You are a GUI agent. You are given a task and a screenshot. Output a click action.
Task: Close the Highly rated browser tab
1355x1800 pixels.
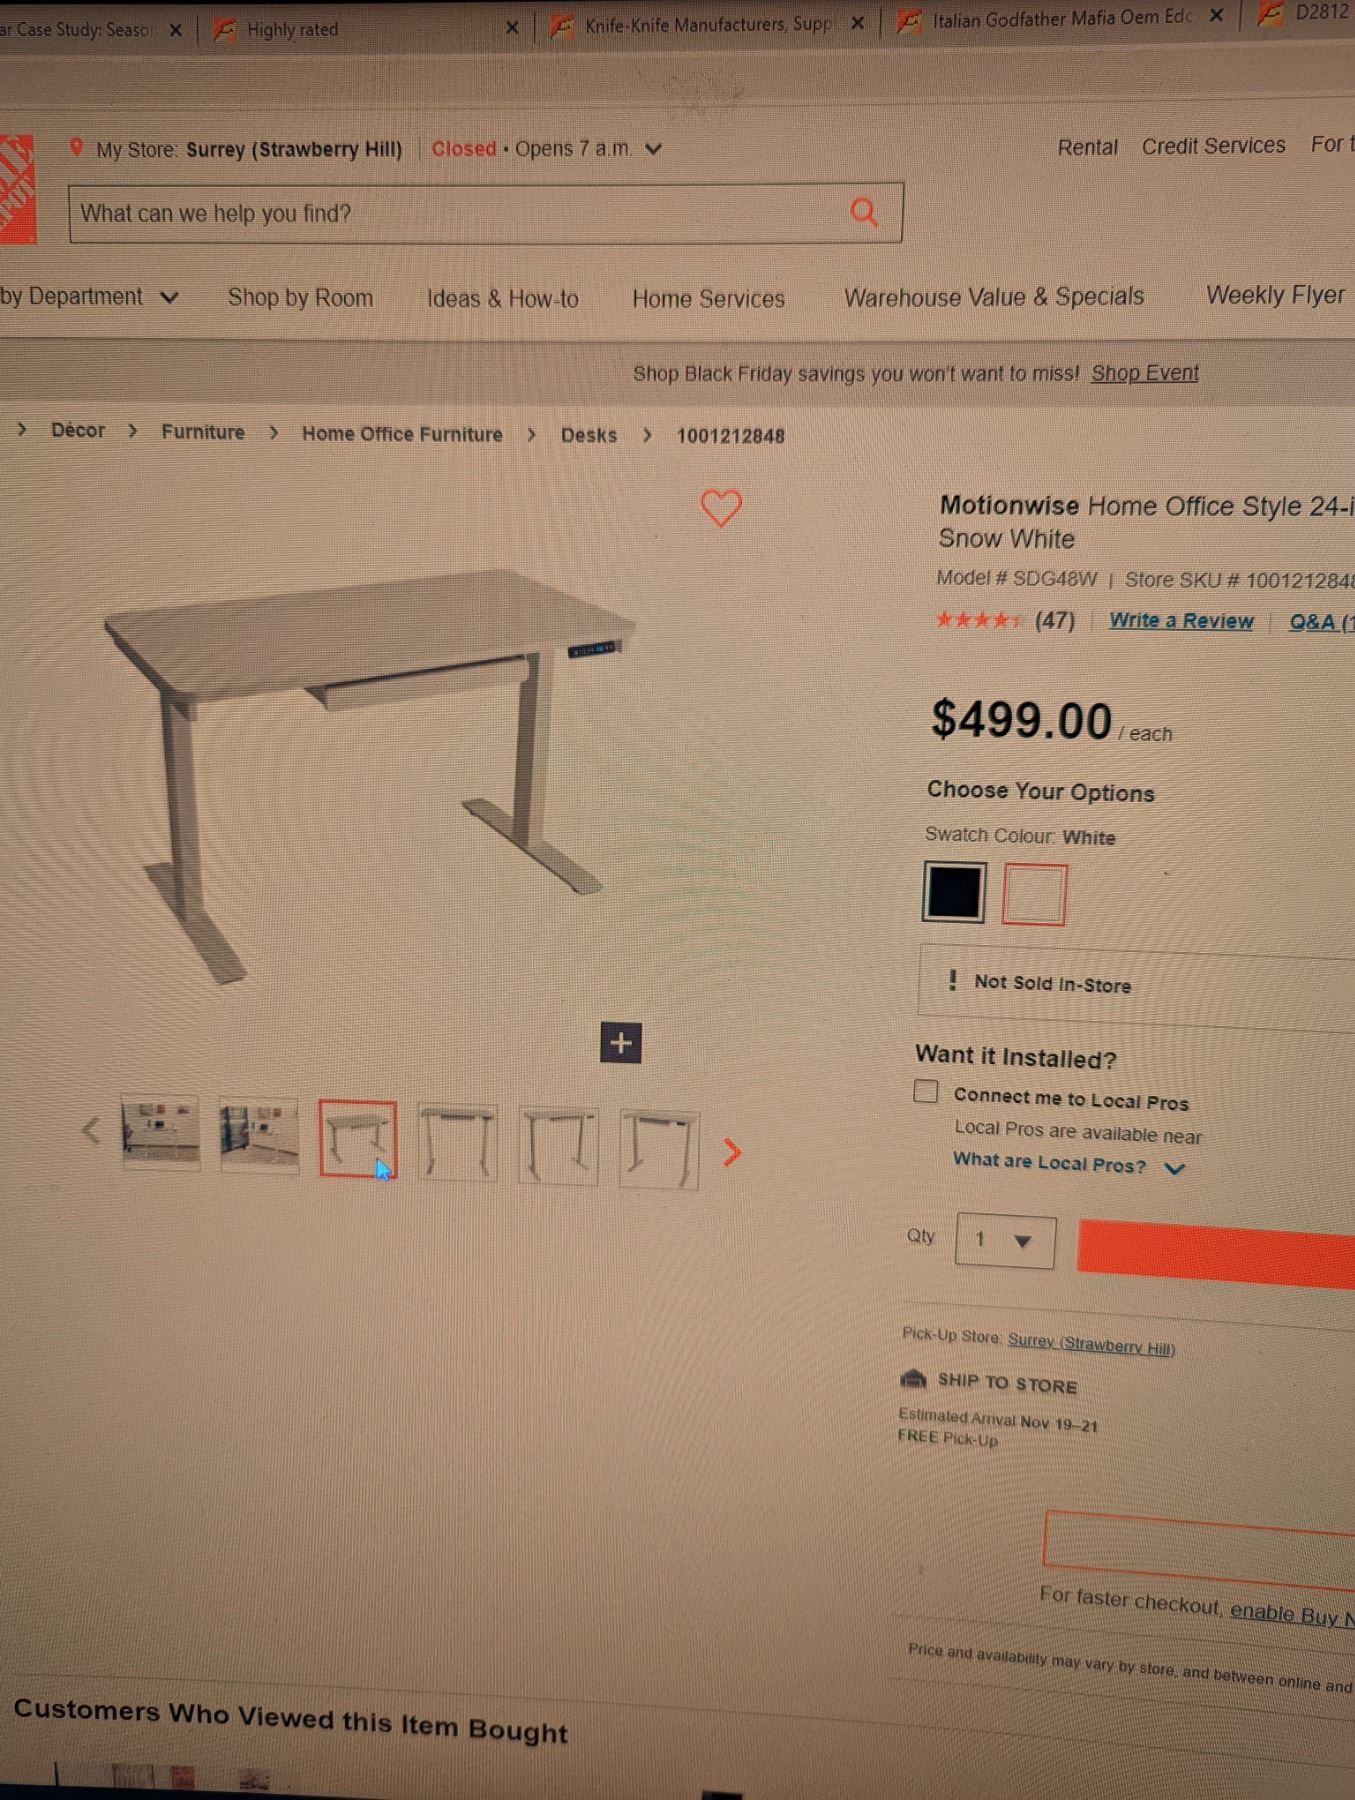[512, 28]
